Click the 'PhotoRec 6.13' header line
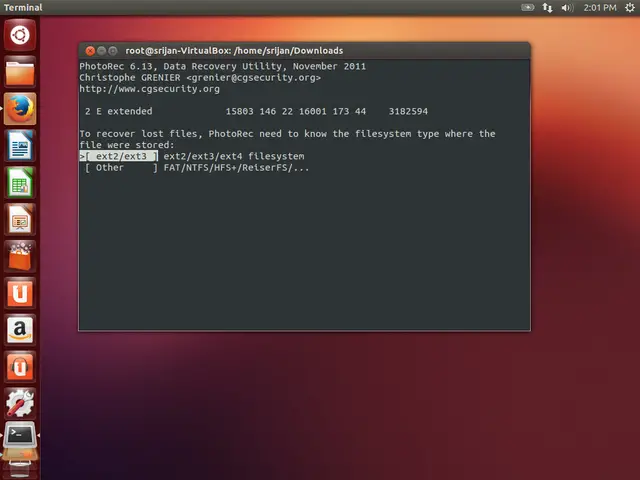 pos(222,67)
